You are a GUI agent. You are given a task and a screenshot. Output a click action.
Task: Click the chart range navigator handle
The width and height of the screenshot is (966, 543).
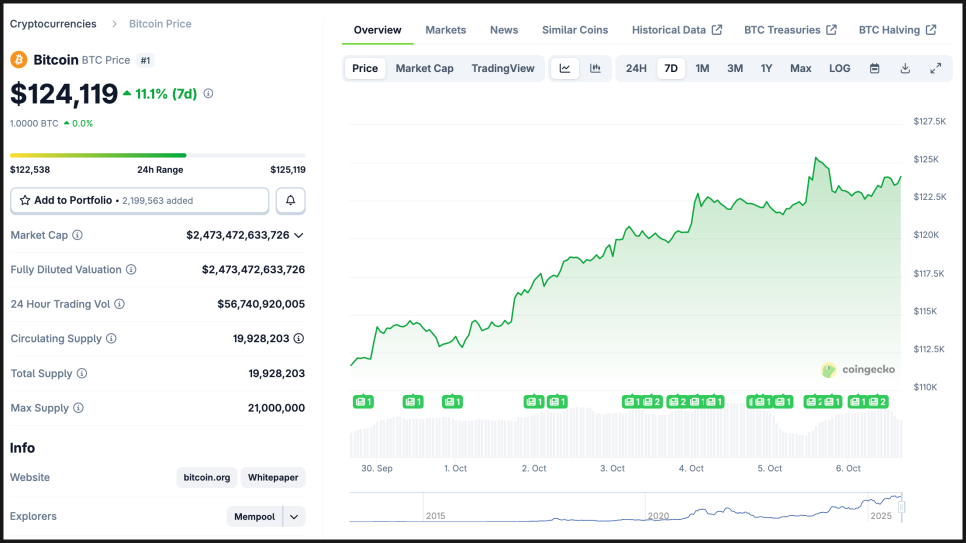coord(901,507)
